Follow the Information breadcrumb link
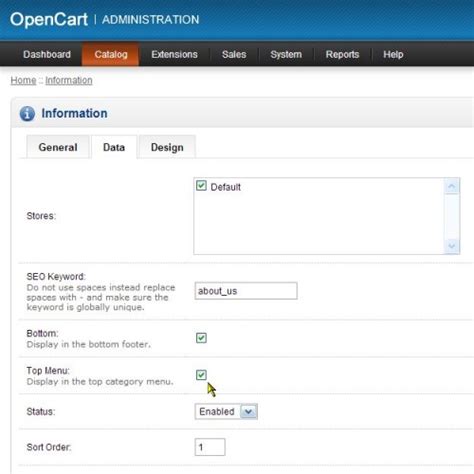The image size is (474, 474). [69, 80]
